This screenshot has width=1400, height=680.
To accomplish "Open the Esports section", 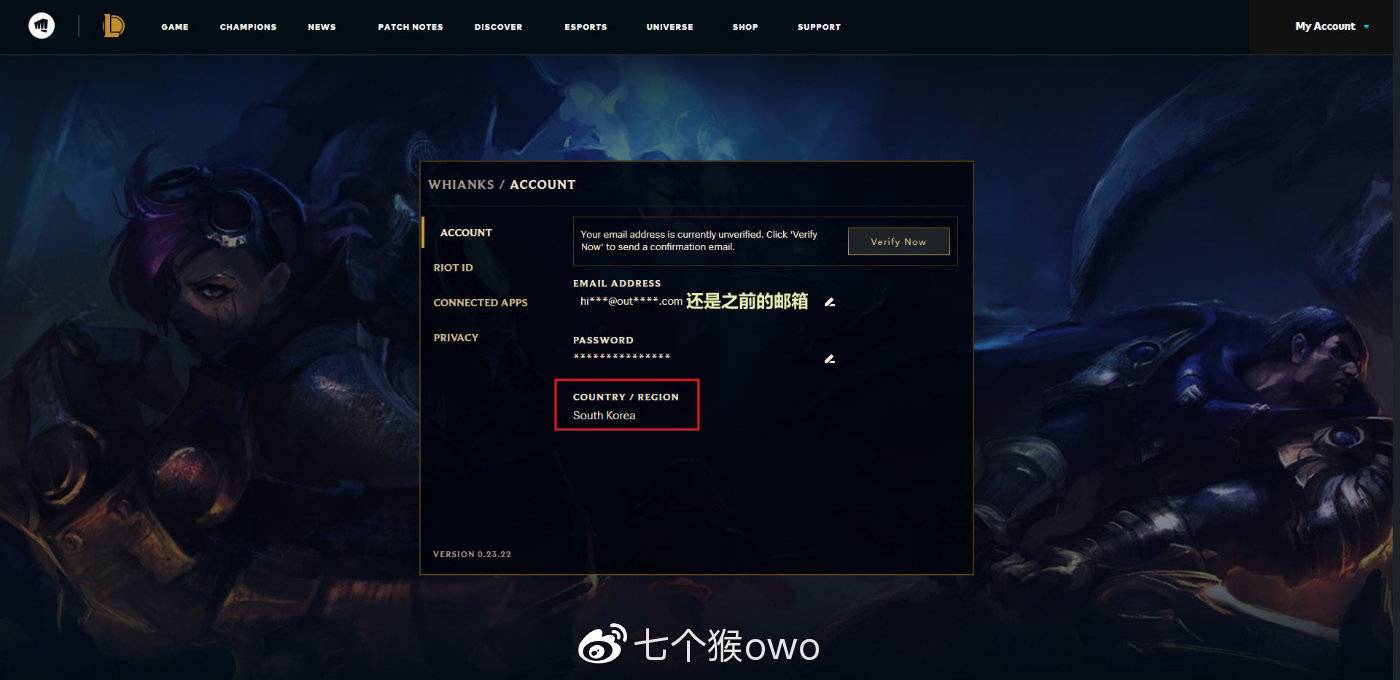I will pyautogui.click(x=585, y=27).
